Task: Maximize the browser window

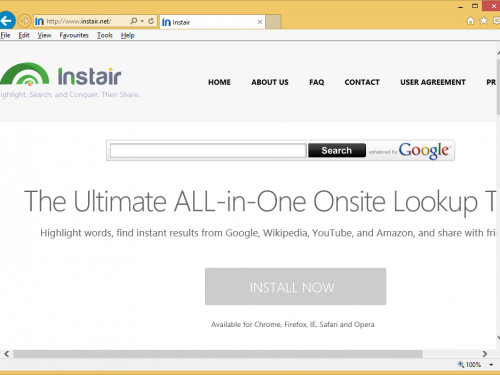Action: pos(475,6)
